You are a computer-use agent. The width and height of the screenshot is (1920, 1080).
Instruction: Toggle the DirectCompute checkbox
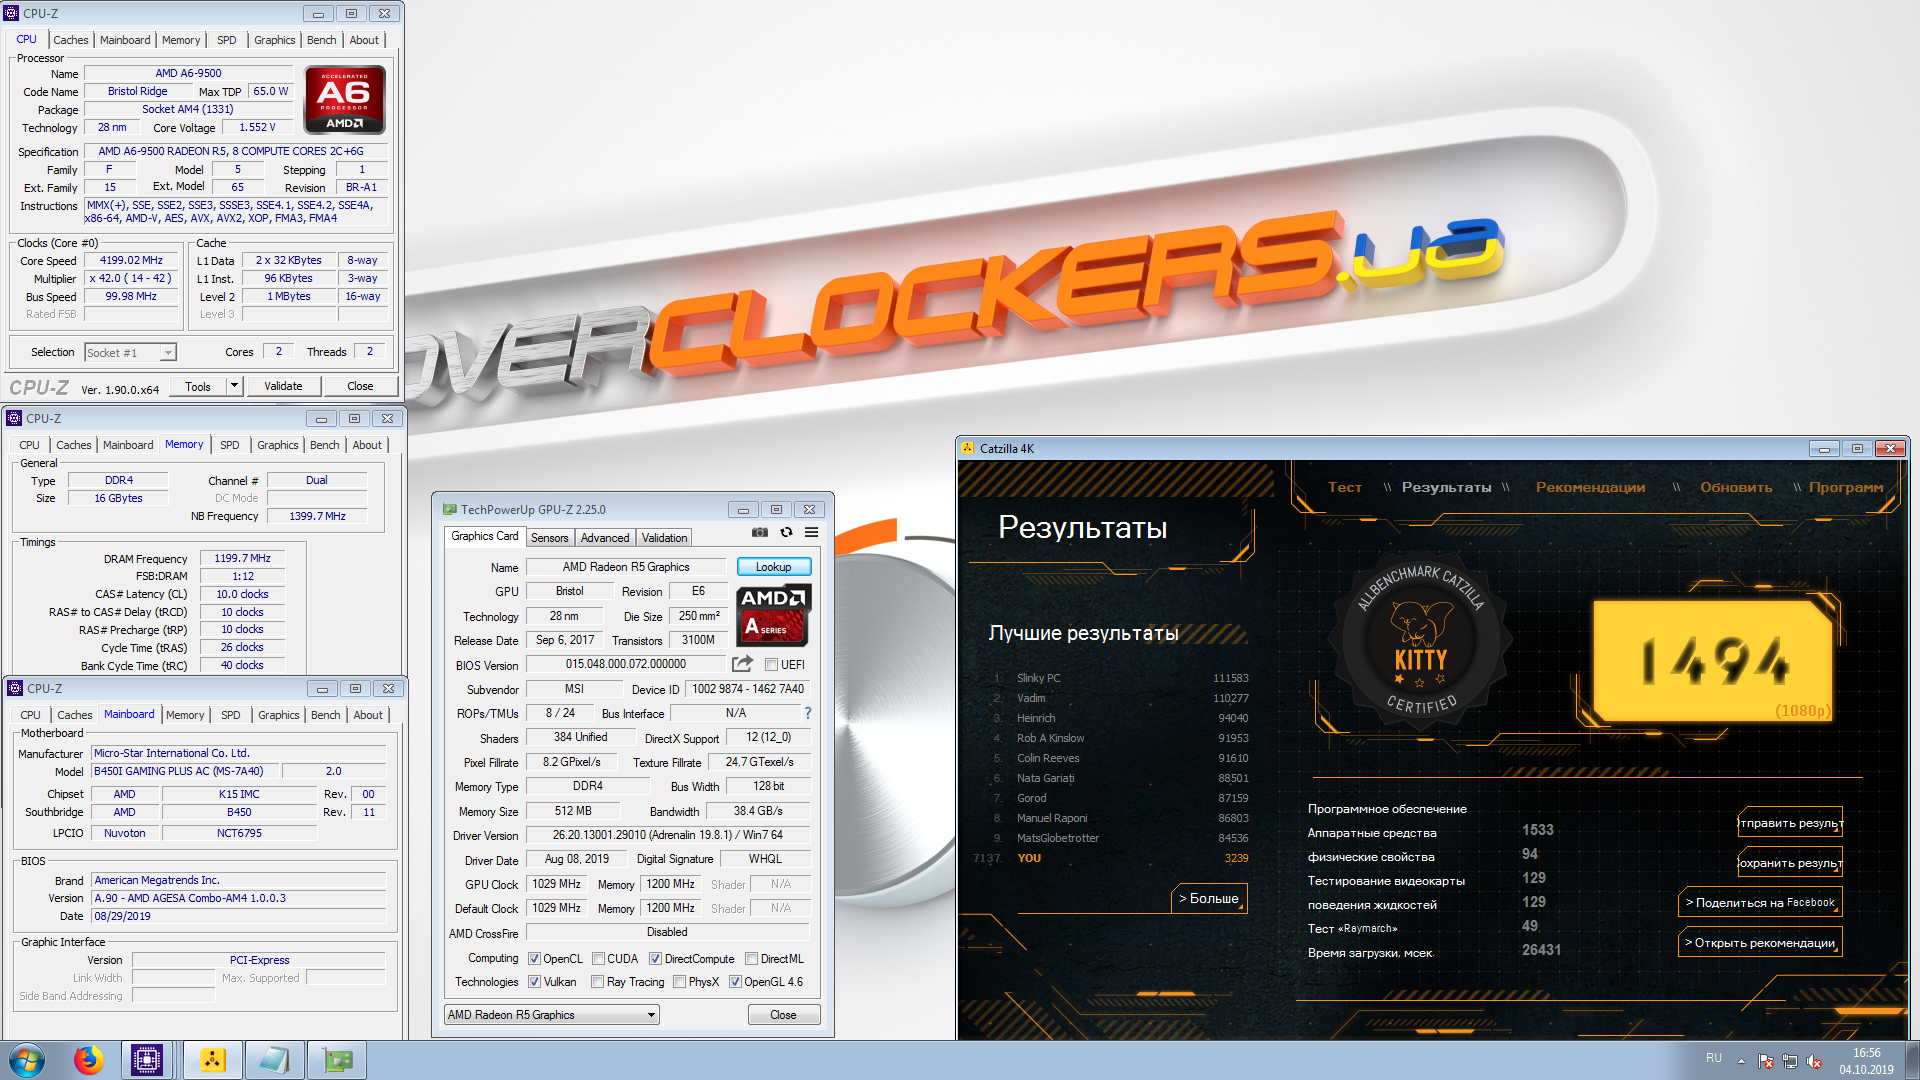tap(655, 959)
